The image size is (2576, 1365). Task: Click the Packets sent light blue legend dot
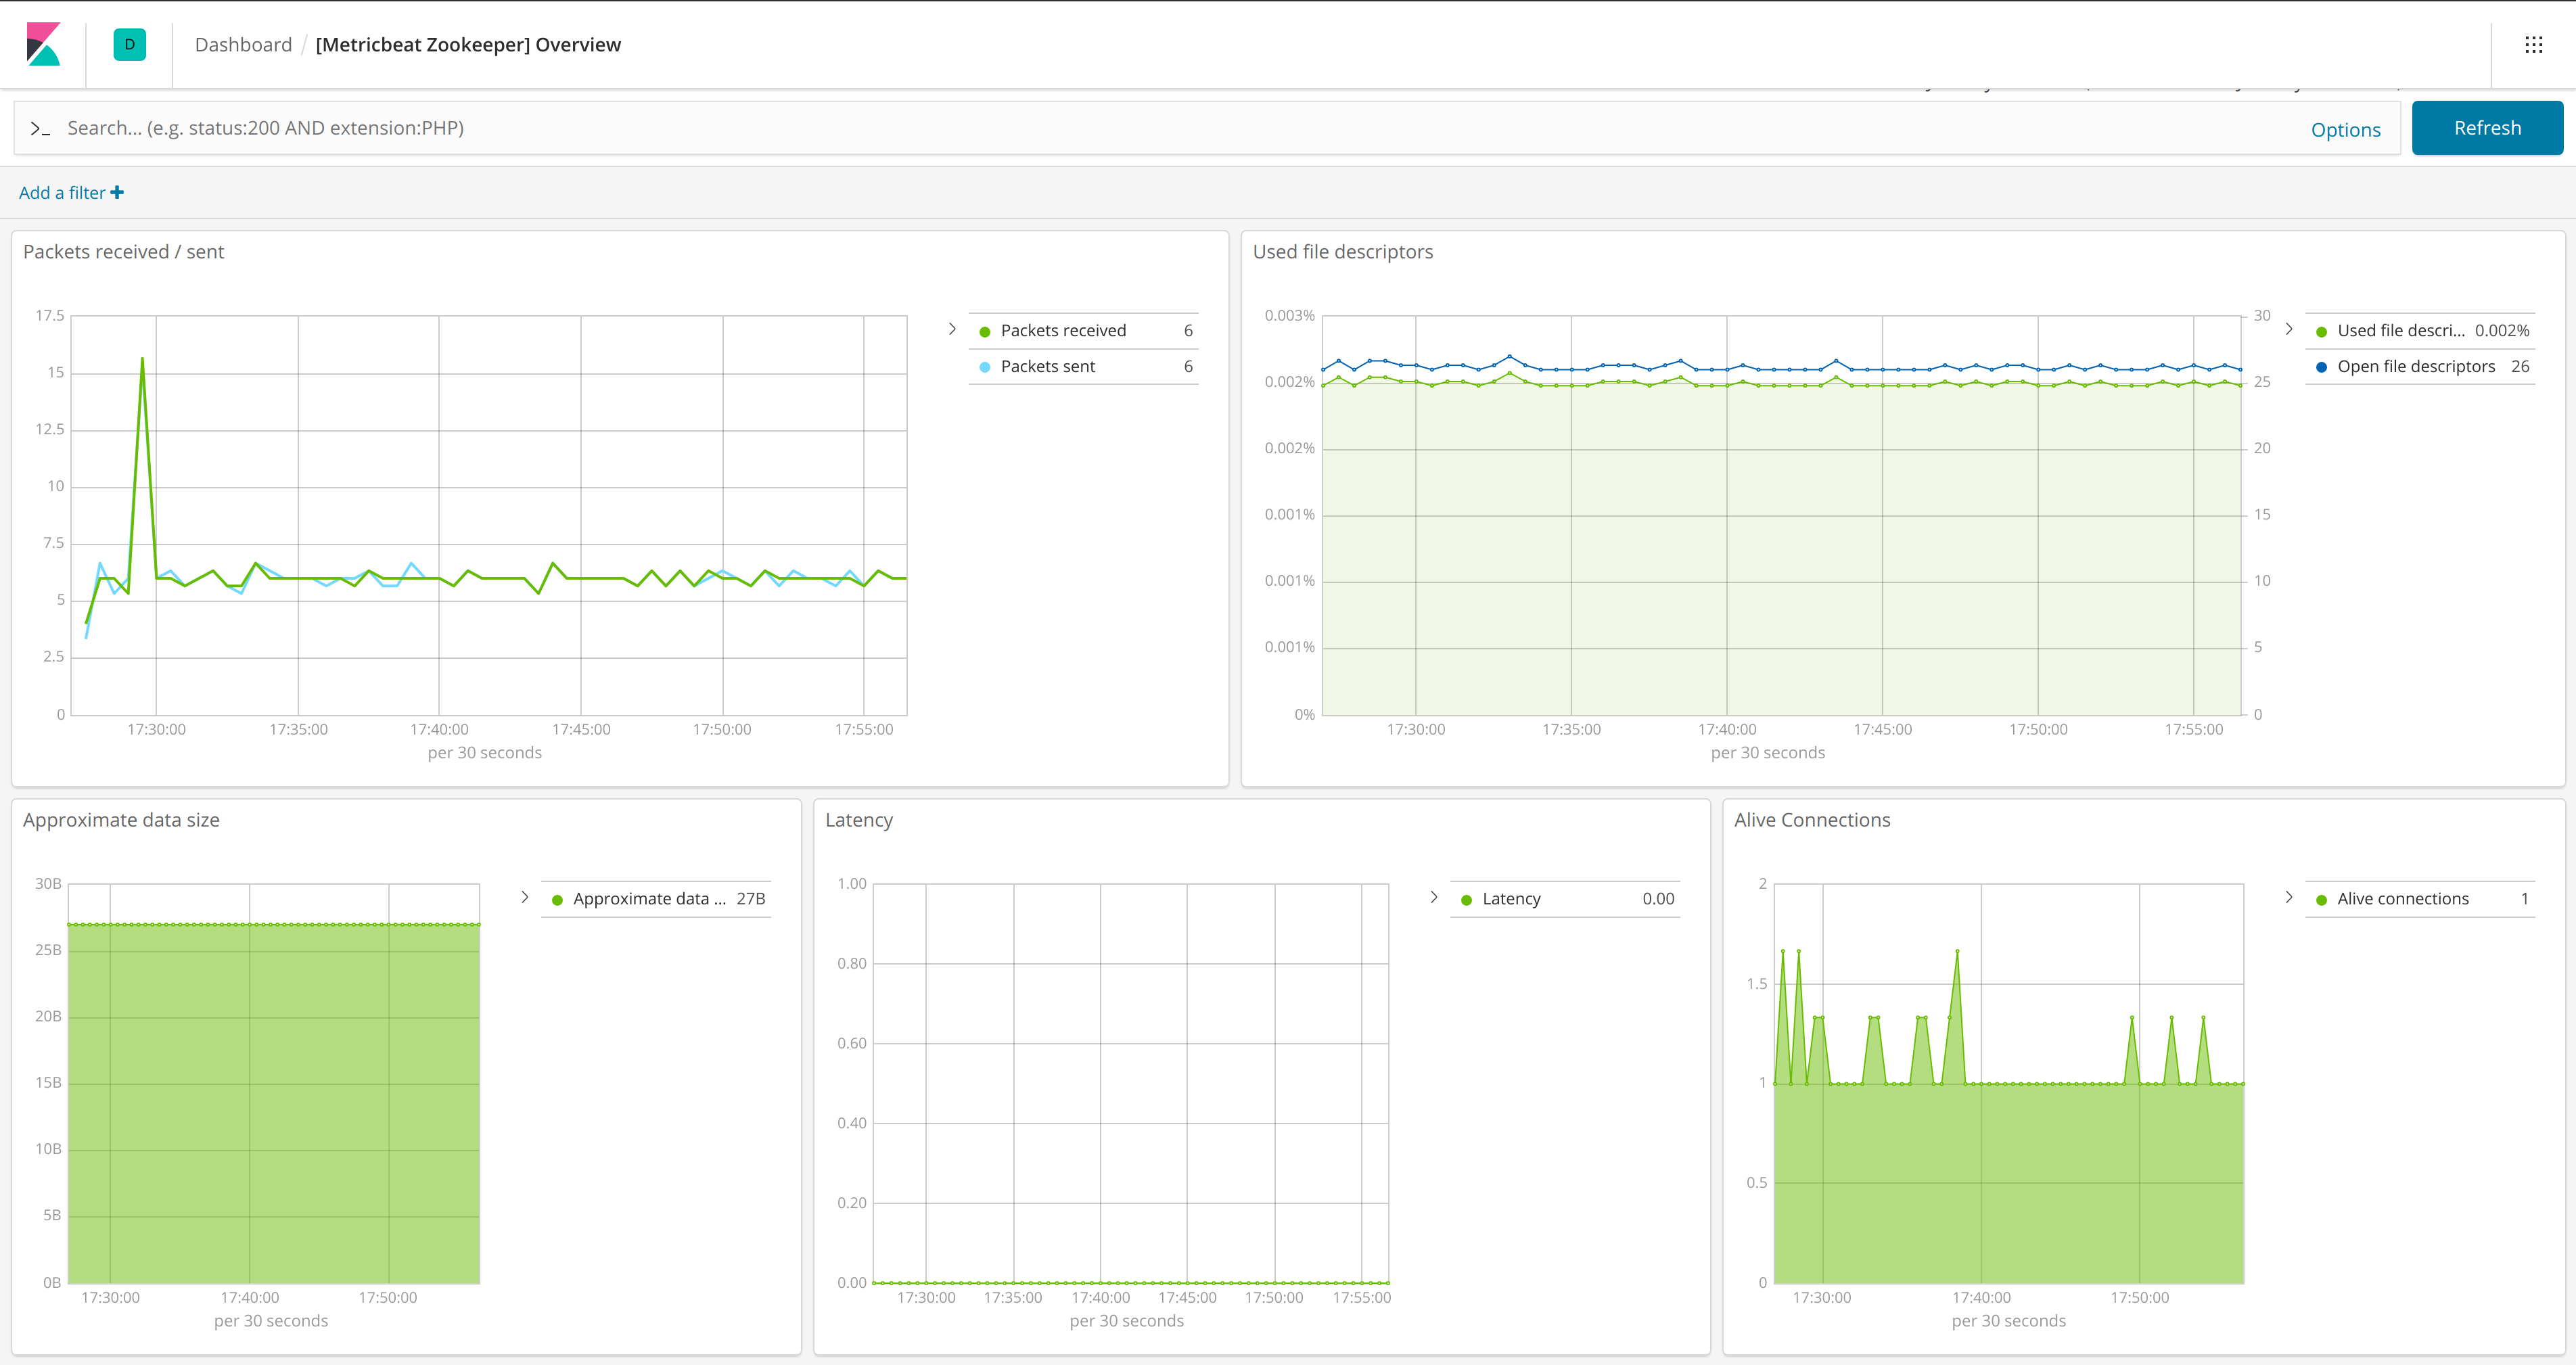point(985,367)
